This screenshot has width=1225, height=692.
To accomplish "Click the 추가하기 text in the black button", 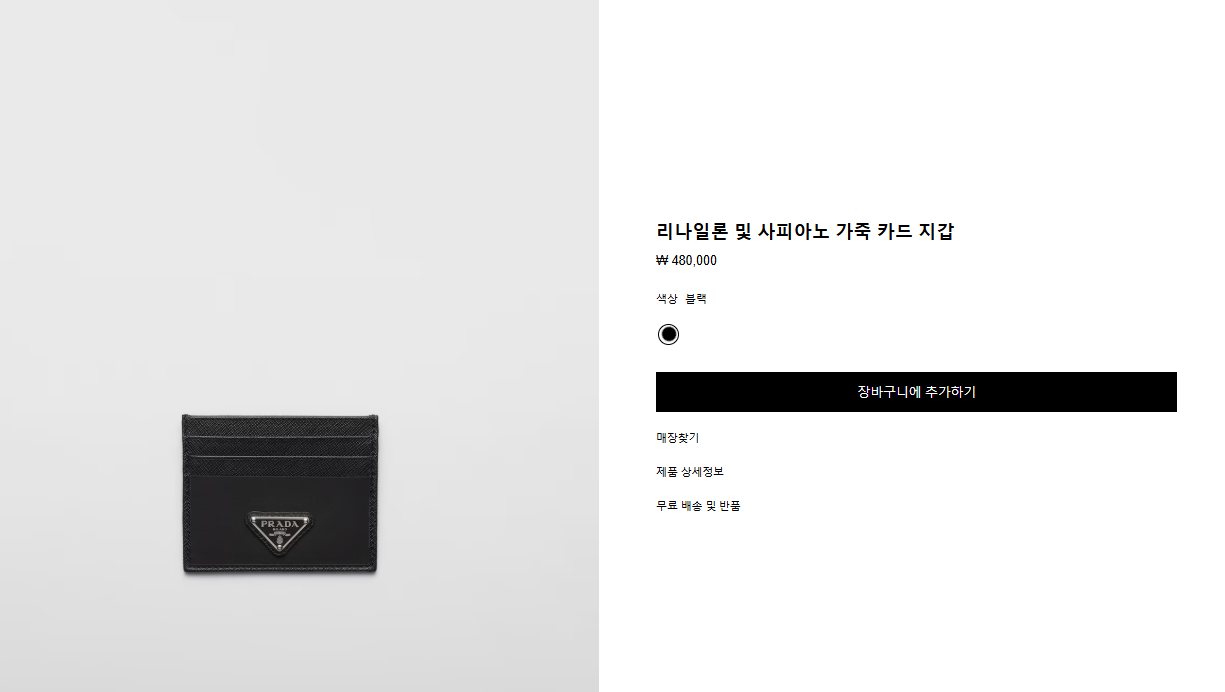I will [x=950, y=392].
